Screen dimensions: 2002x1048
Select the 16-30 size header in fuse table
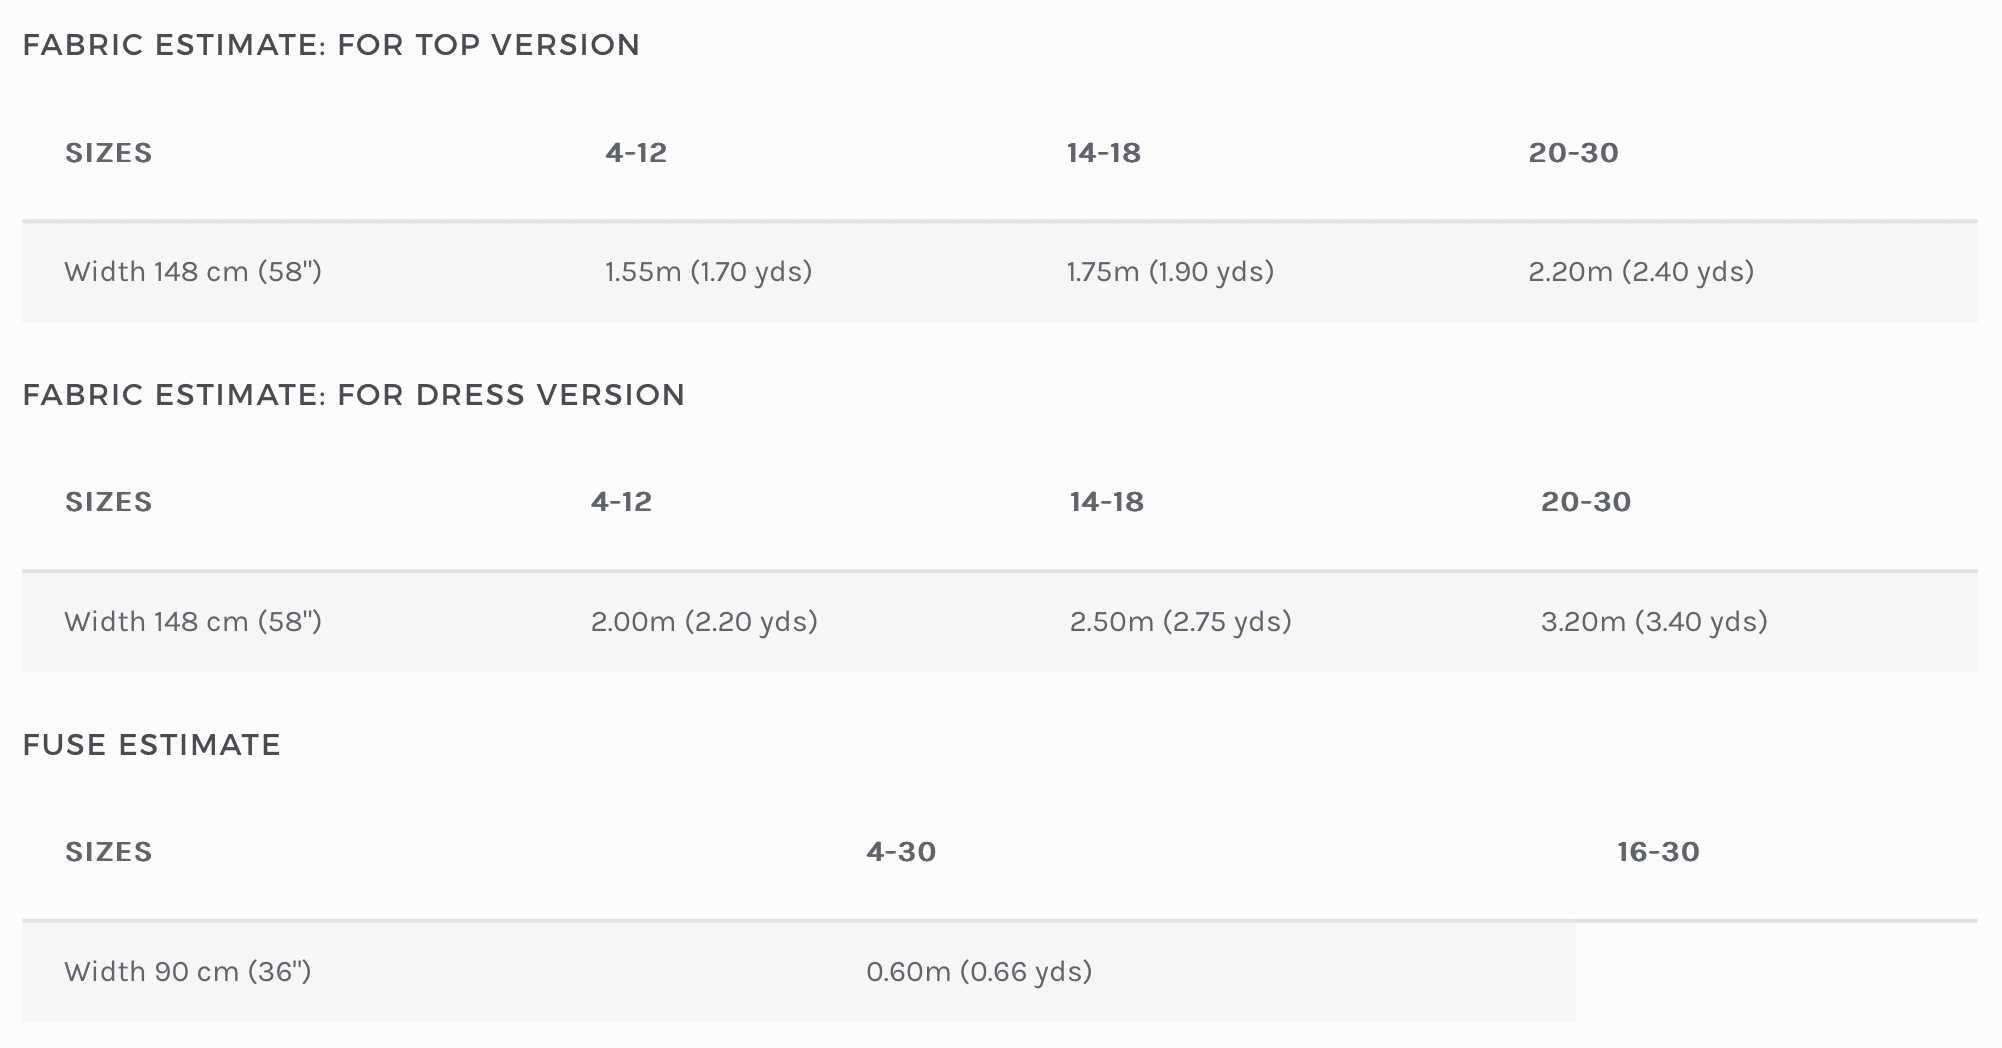tap(1658, 852)
